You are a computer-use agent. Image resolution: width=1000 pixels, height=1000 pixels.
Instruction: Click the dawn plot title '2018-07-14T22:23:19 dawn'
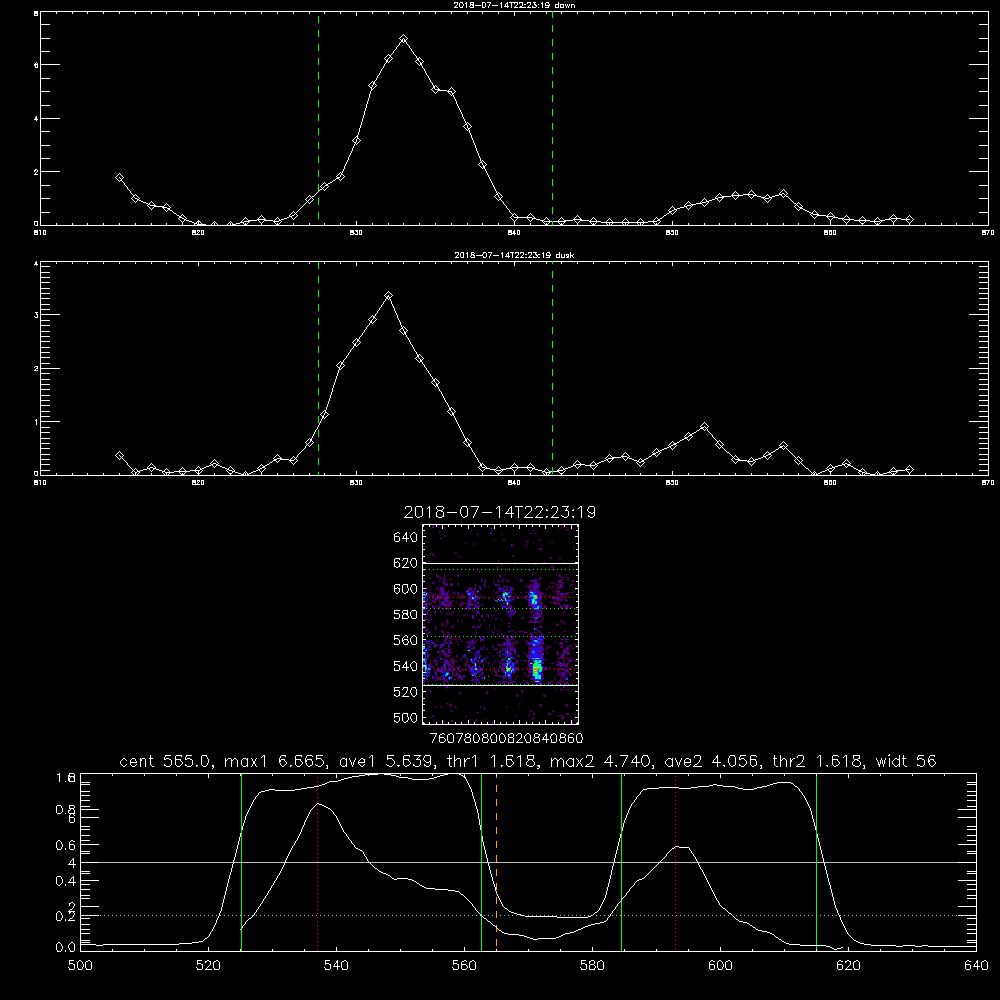[514, 5]
